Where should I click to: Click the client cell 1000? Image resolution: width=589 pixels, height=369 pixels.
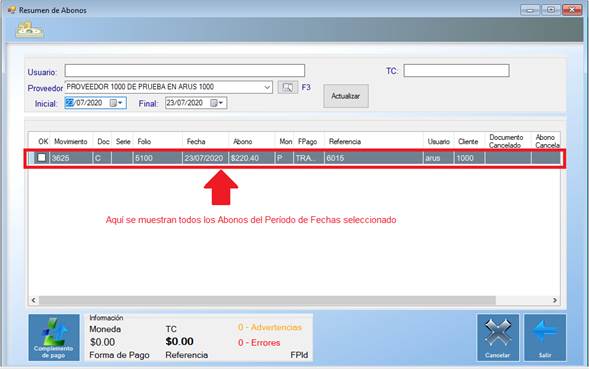(x=470, y=158)
